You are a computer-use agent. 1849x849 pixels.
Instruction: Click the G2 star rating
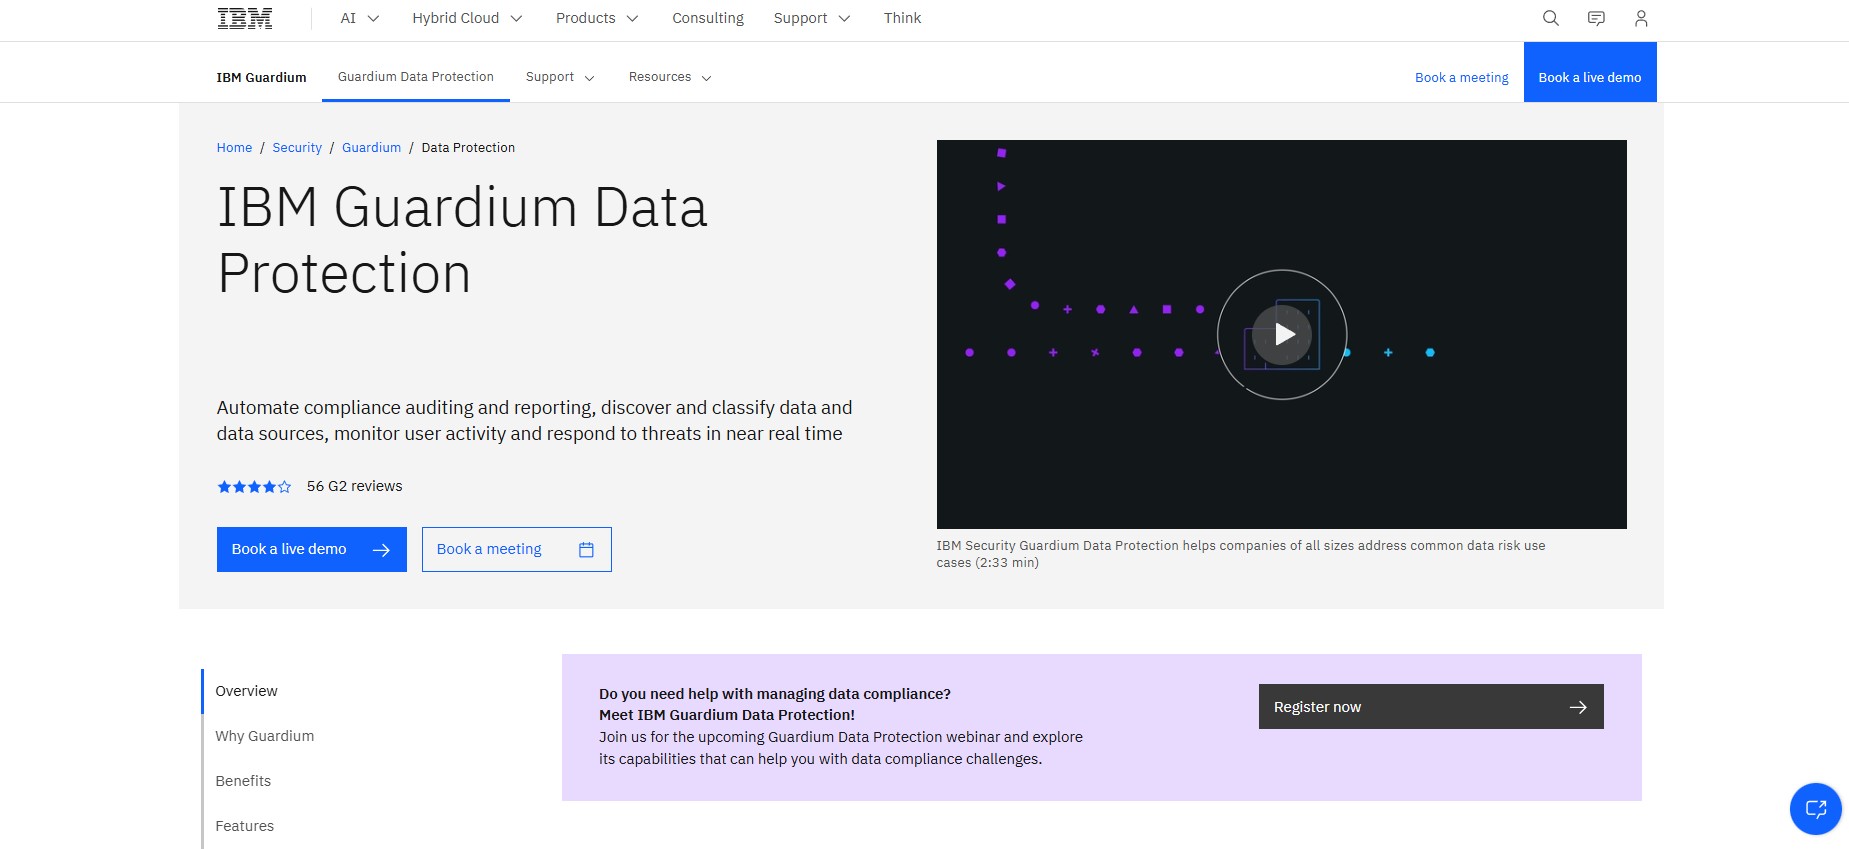pos(254,487)
